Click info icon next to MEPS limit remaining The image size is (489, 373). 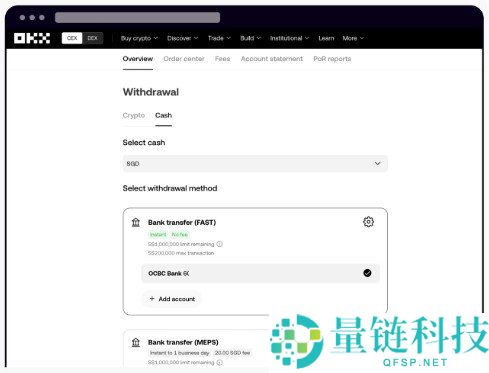pyautogui.click(x=220, y=362)
